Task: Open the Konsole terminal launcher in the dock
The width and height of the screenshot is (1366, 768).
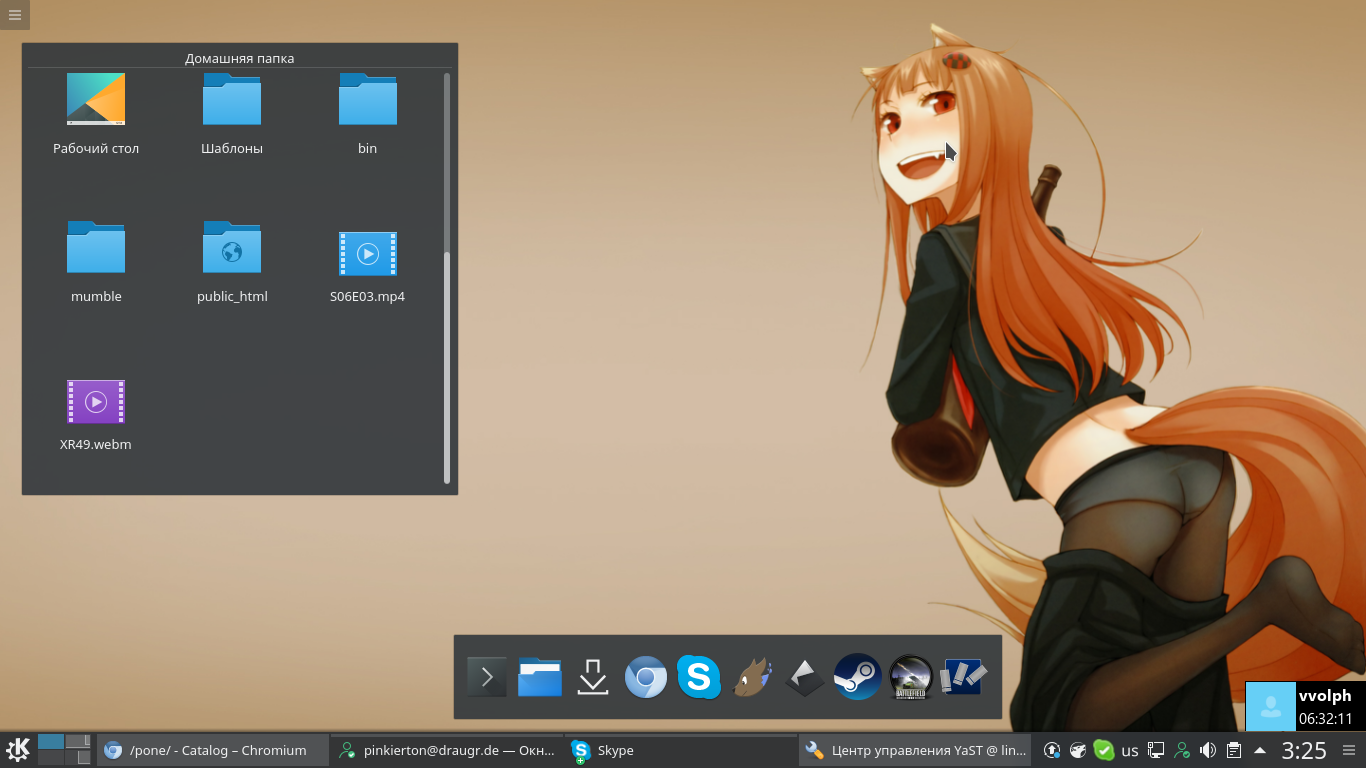Action: click(x=487, y=677)
